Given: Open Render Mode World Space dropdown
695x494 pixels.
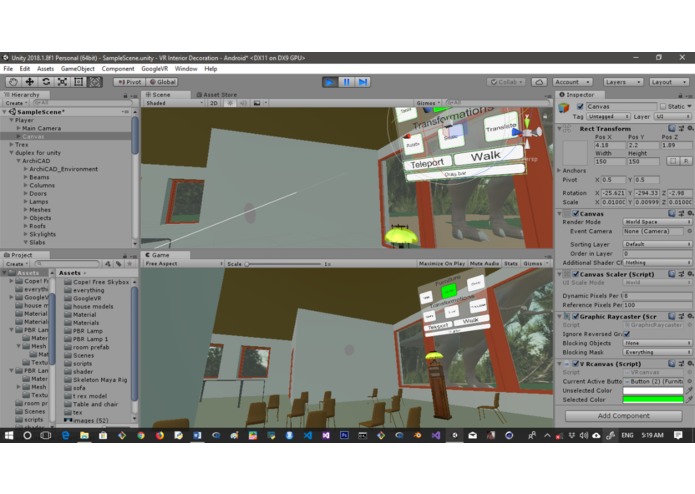Looking at the screenshot, I should (657, 222).
